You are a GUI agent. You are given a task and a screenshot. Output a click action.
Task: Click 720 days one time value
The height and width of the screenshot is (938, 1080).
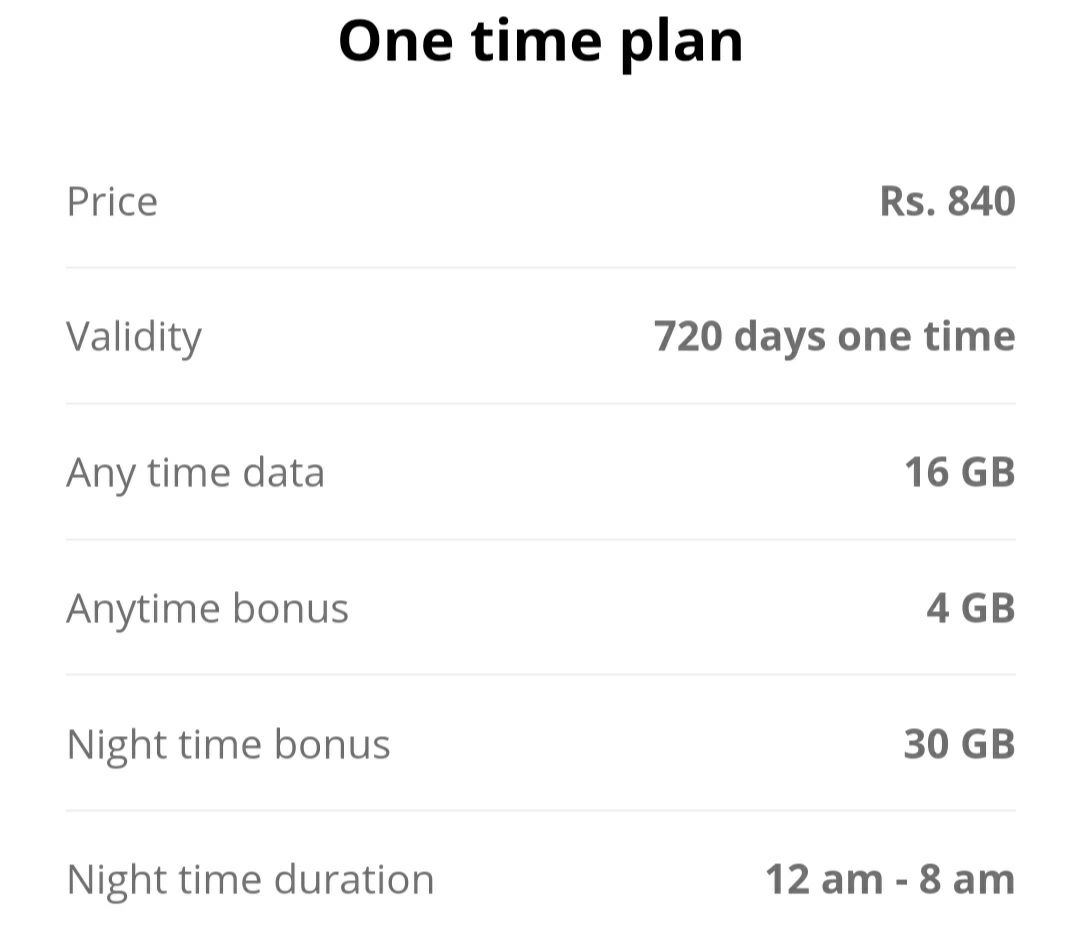pos(834,337)
